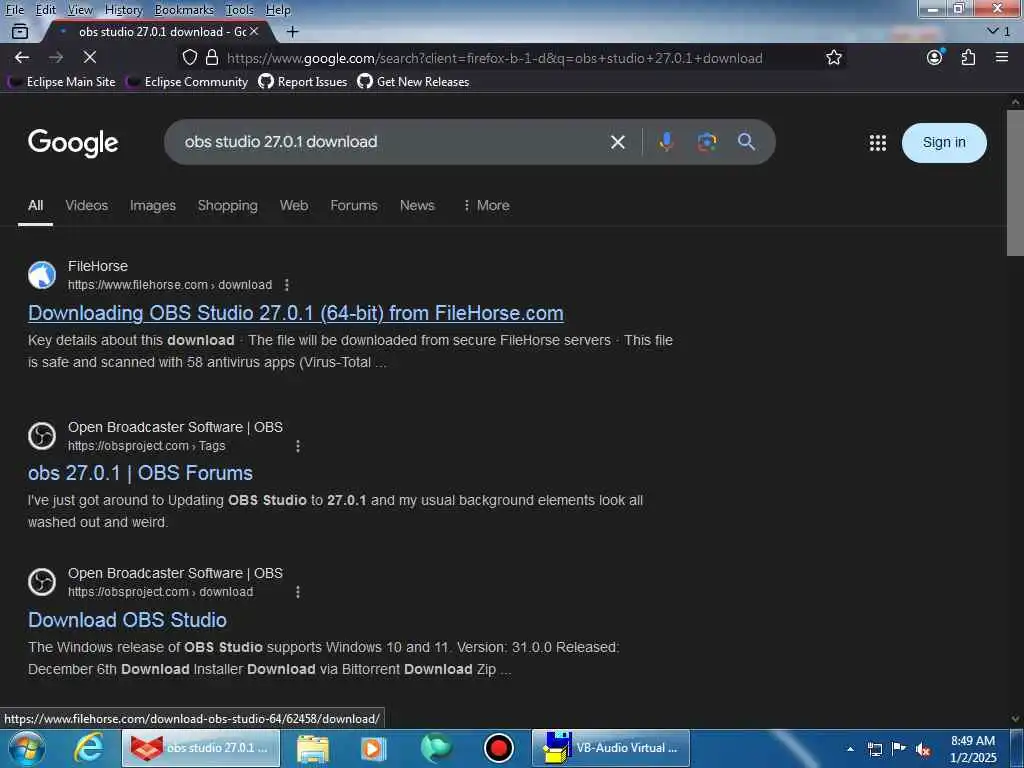Switch to the Shopping results tab
Screen dimensions: 1024x768
227,205
